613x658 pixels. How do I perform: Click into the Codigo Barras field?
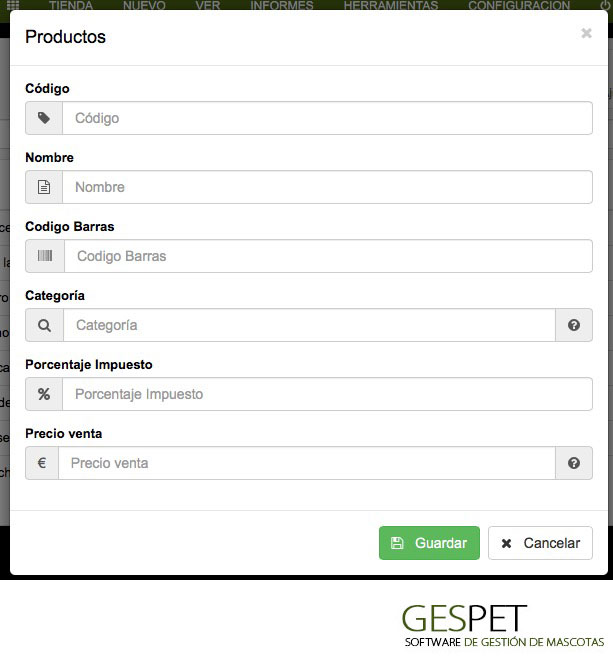coord(328,256)
